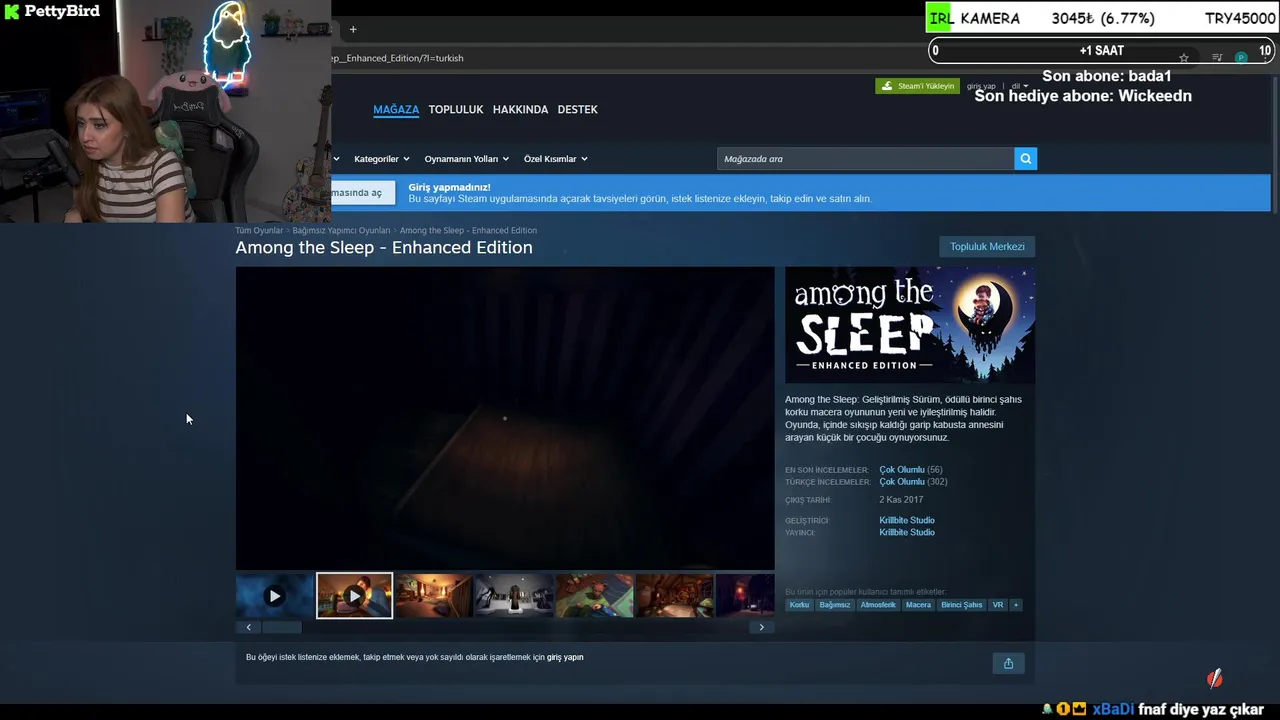Open the Oynamanın Yolları dropdown
Image resolution: width=1280 pixels, height=720 pixels.
click(467, 159)
